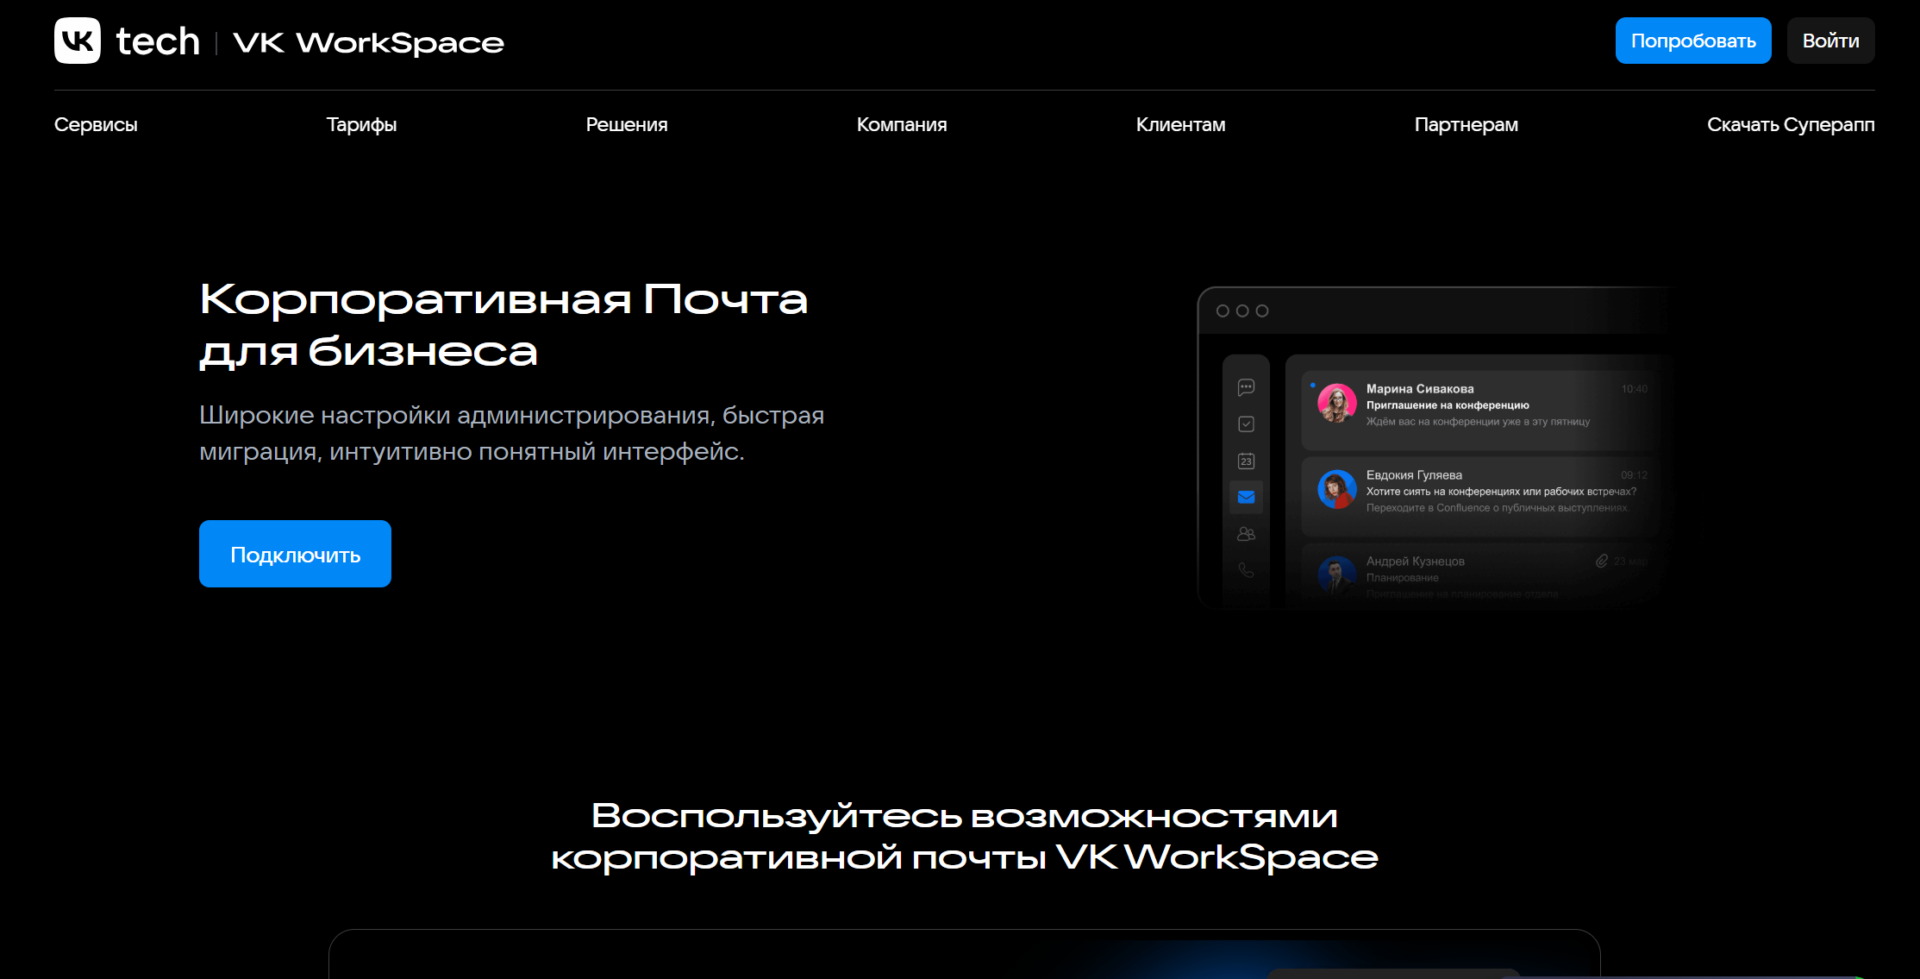Open the contacts icon in the mockup sidebar
Viewport: 1920px width, 979px height.
pos(1246,534)
